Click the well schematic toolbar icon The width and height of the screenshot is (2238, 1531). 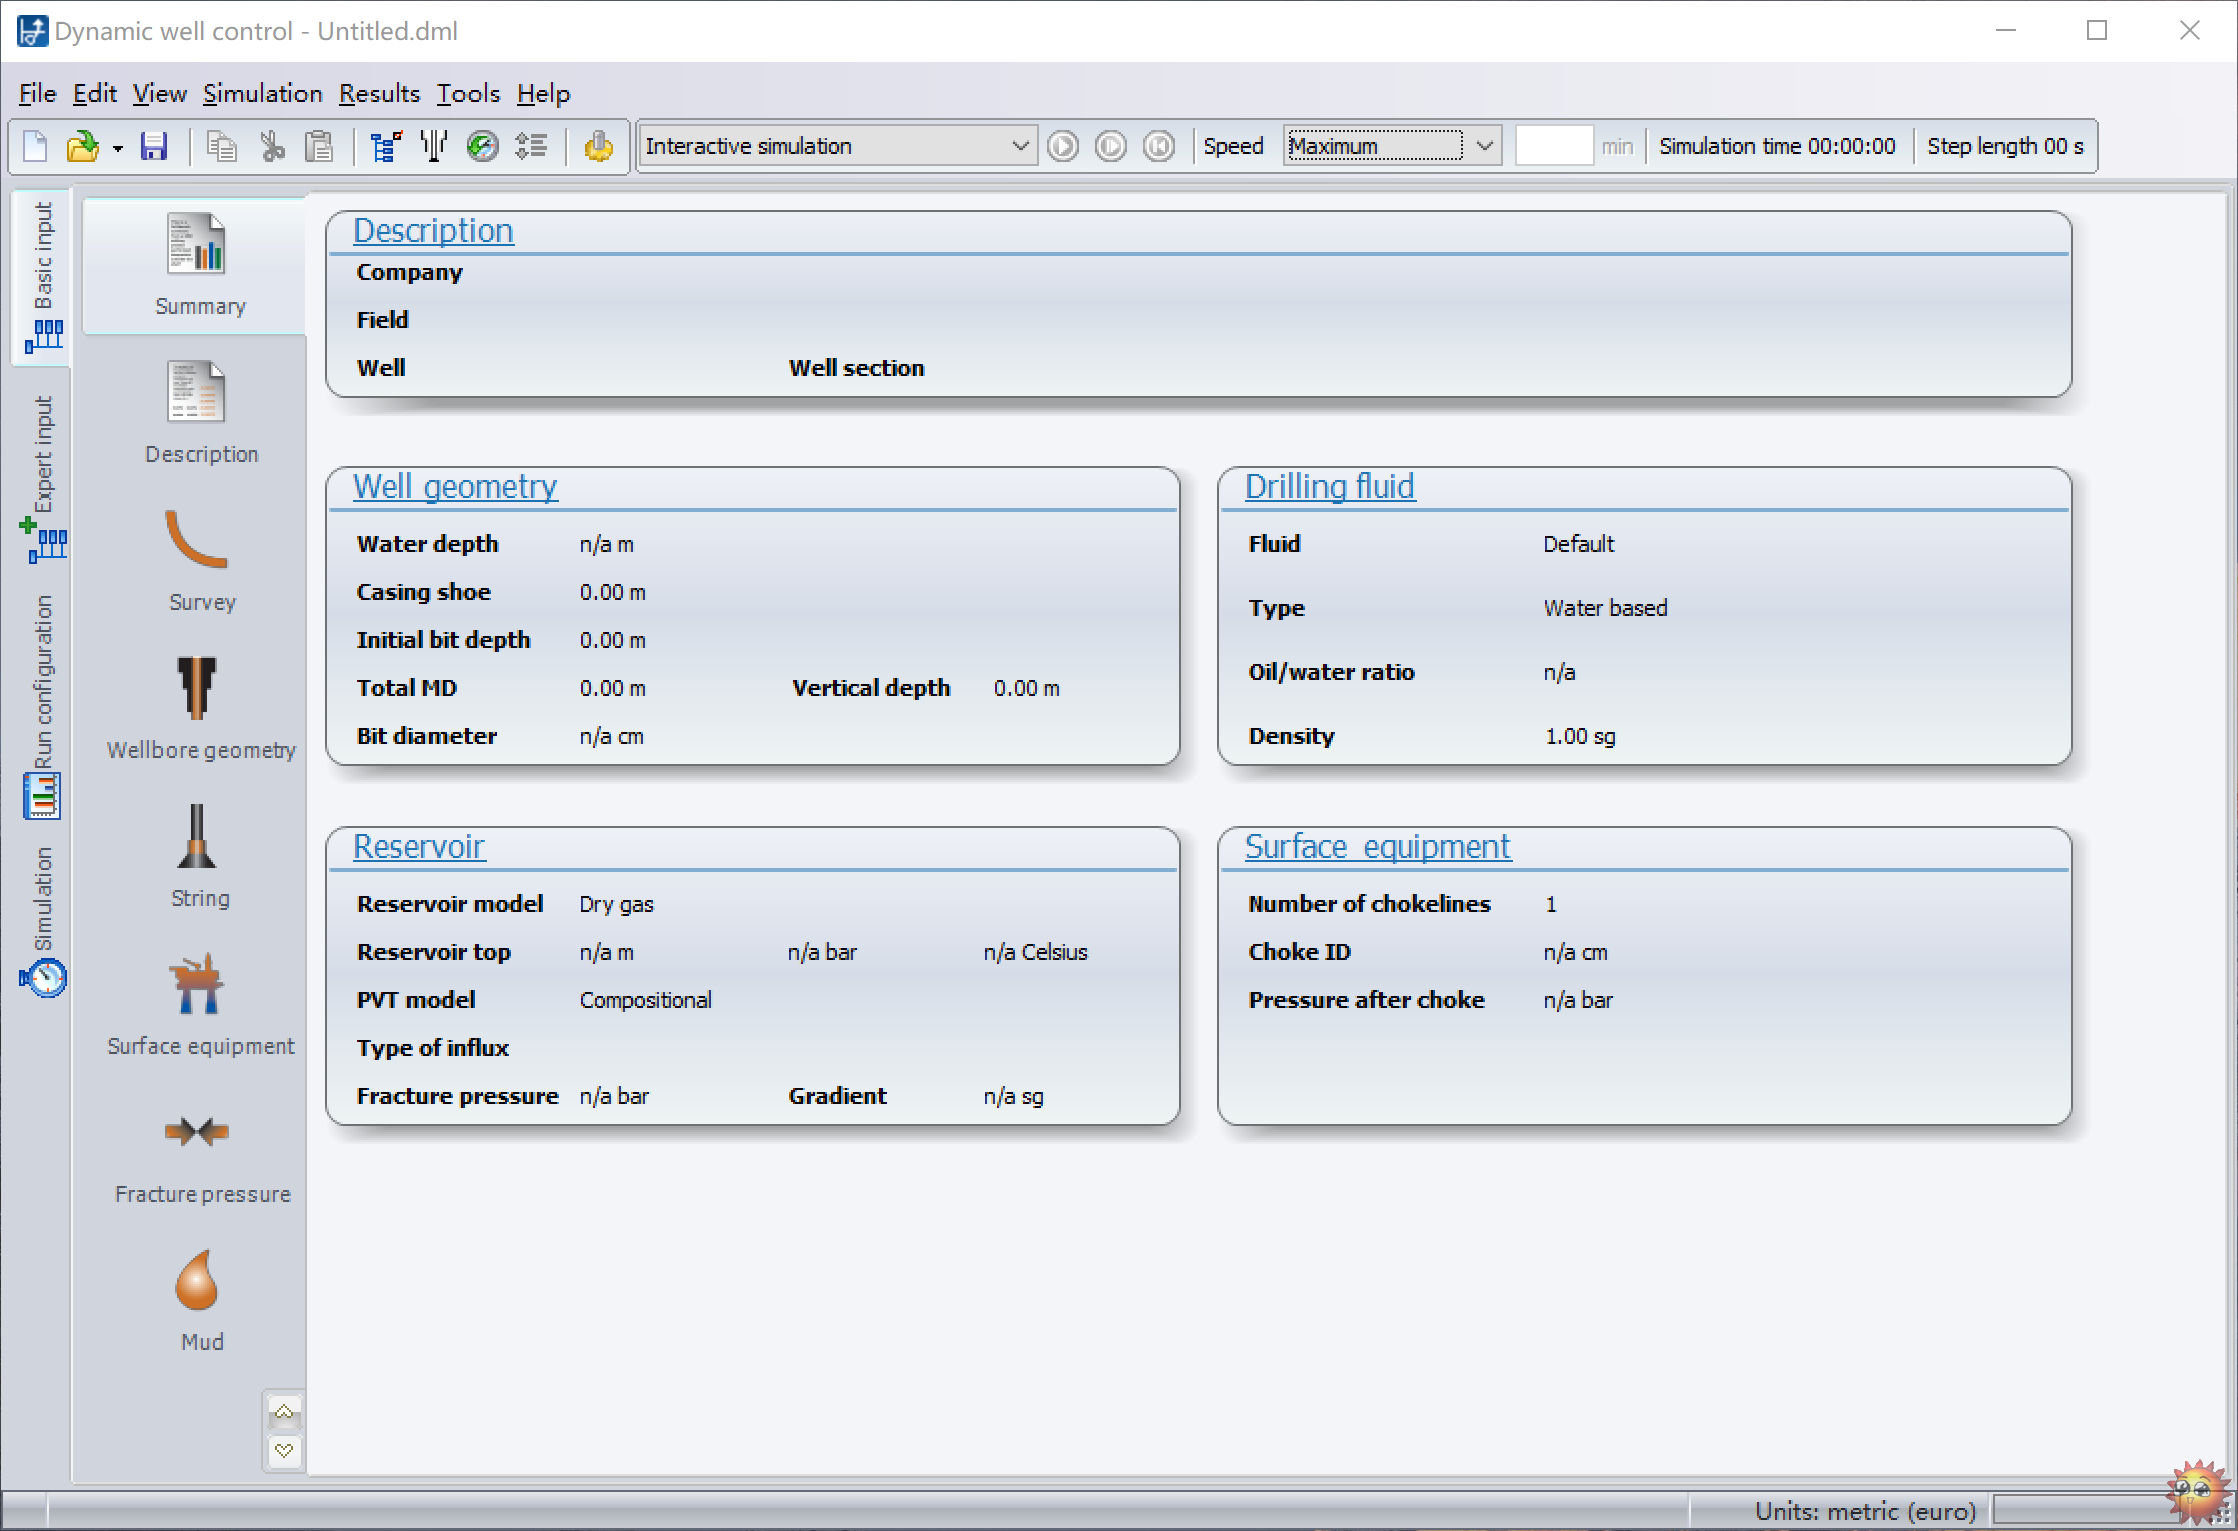[434, 147]
